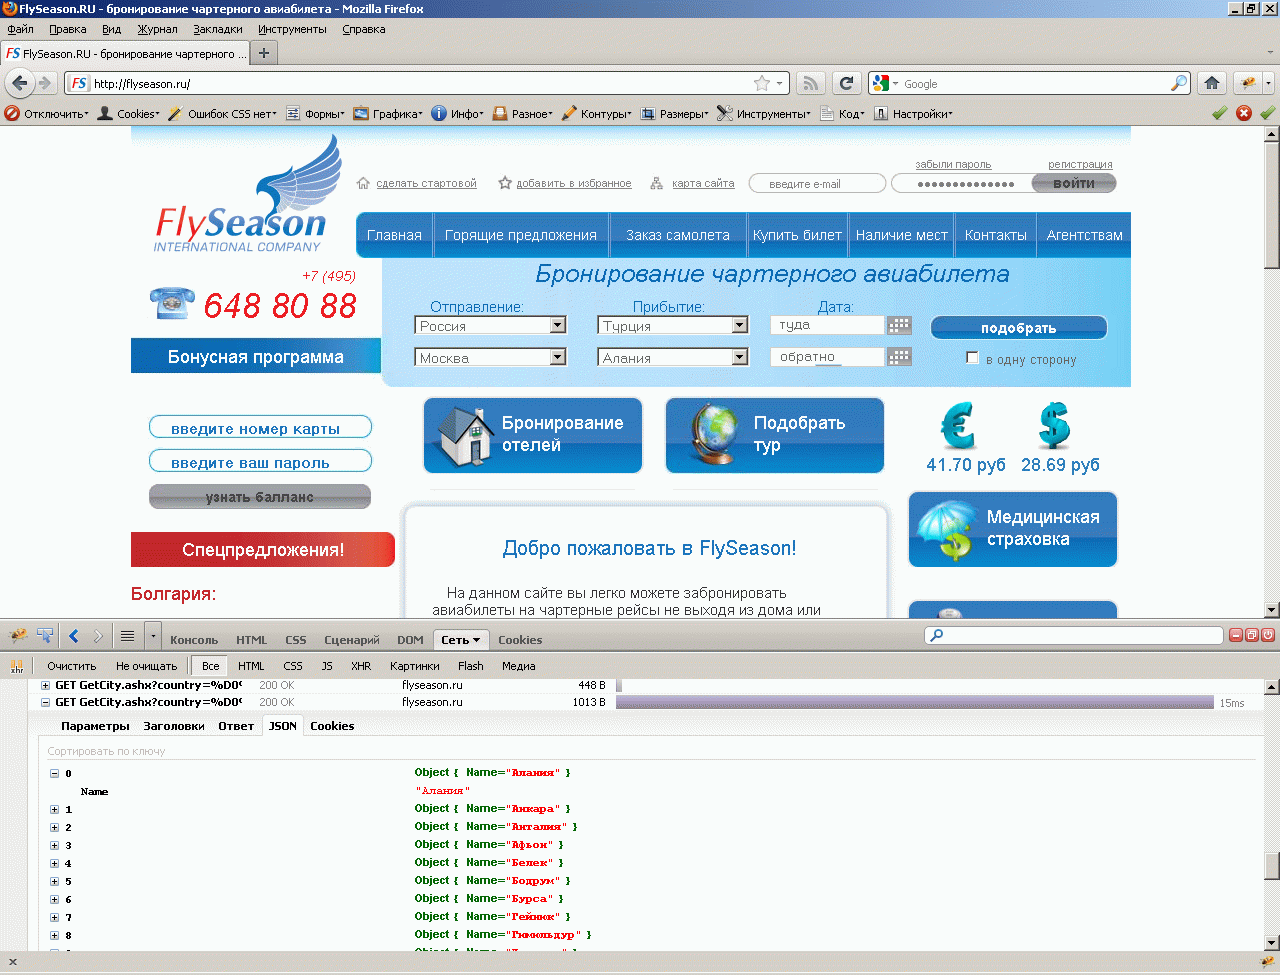Image resolution: width=1280 pixels, height=975 pixels.
Task: Open the 'Заголовки' request detail tab
Action: tap(174, 726)
